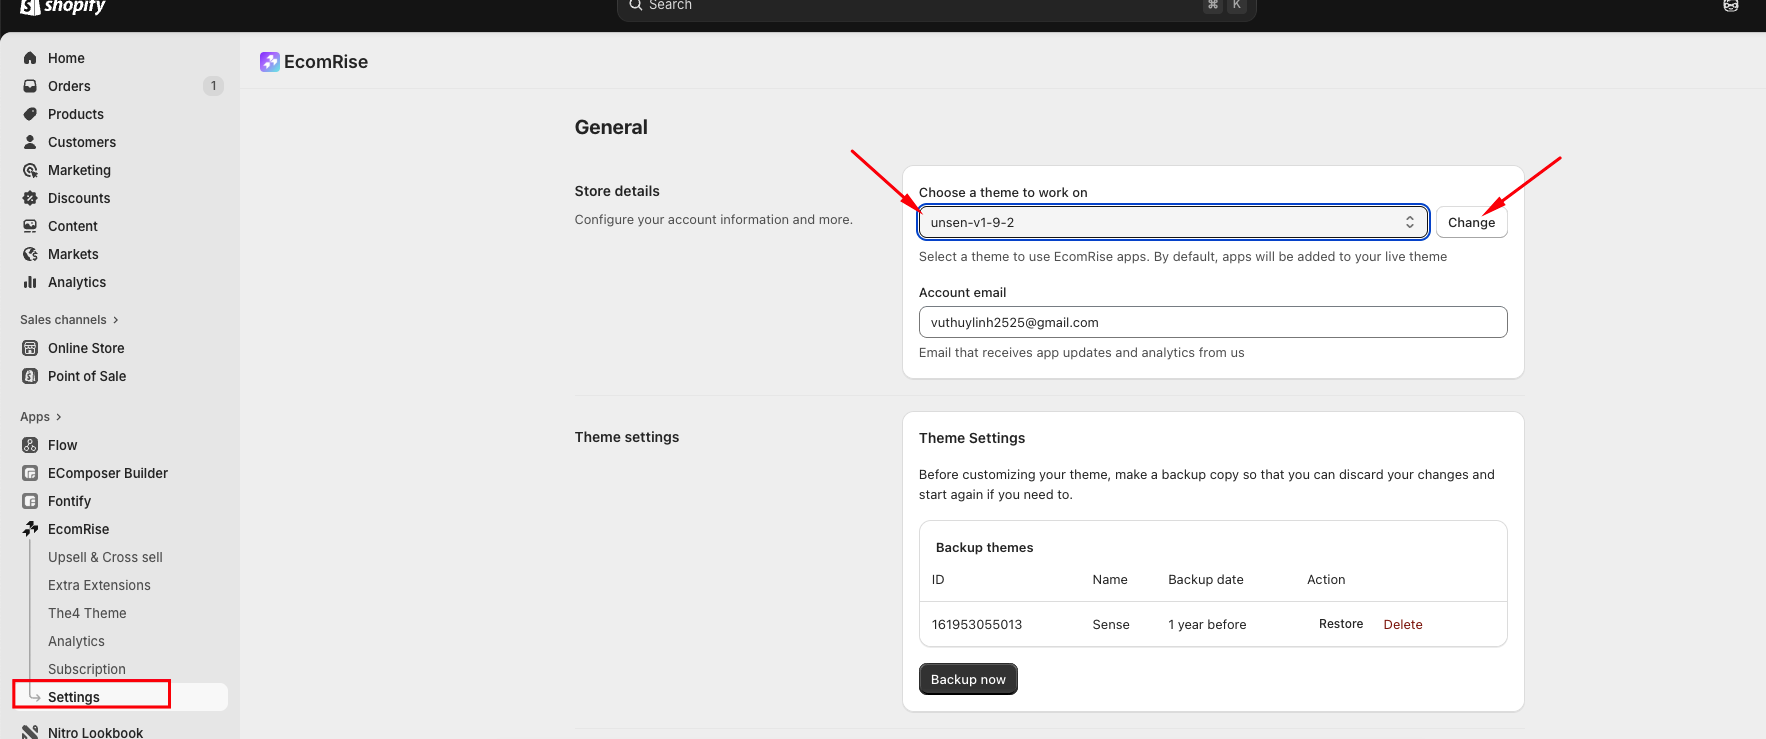This screenshot has height=739, width=1766.
Task: Click the Sense theme name cell
Action: (x=1111, y=624)
